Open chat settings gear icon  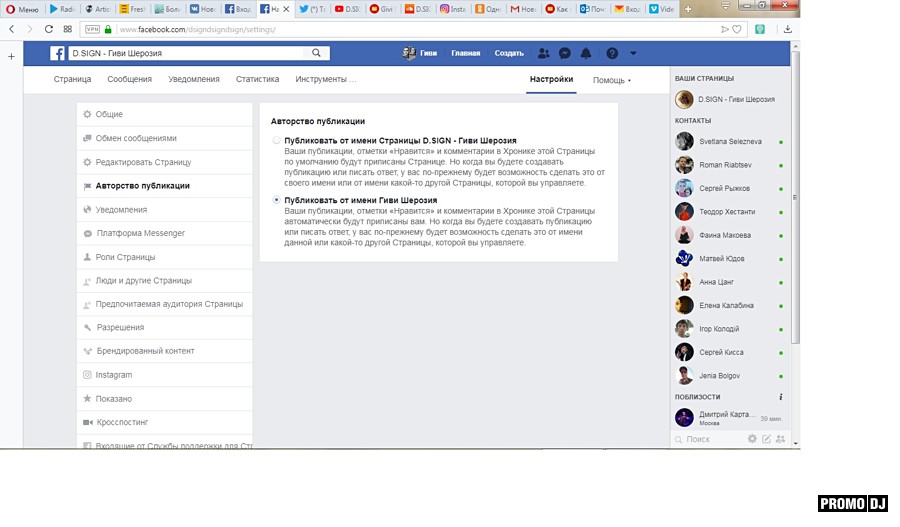click(x=752, y=439)
